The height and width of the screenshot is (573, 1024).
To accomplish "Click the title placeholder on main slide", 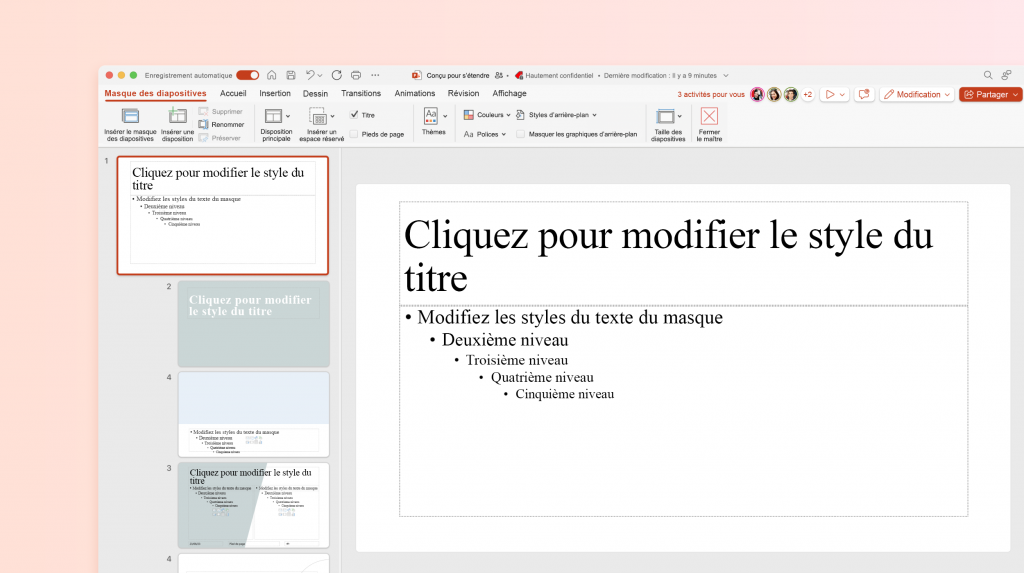I will (x=683, y=254).
